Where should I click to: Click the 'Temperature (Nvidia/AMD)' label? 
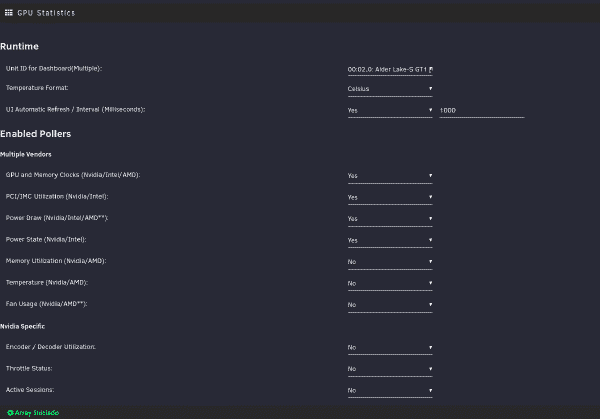pyautogui.click(x=47, y=282)
